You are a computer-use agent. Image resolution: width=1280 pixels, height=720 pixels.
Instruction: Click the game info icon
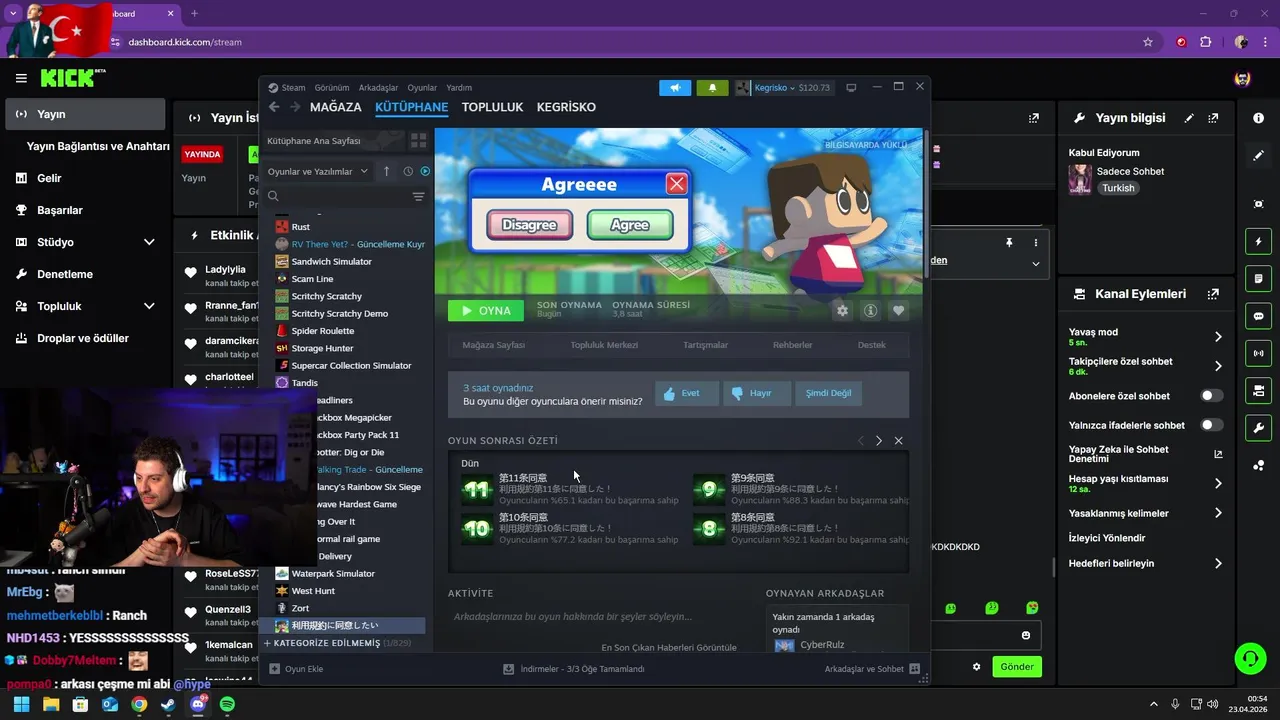point(870,311)
